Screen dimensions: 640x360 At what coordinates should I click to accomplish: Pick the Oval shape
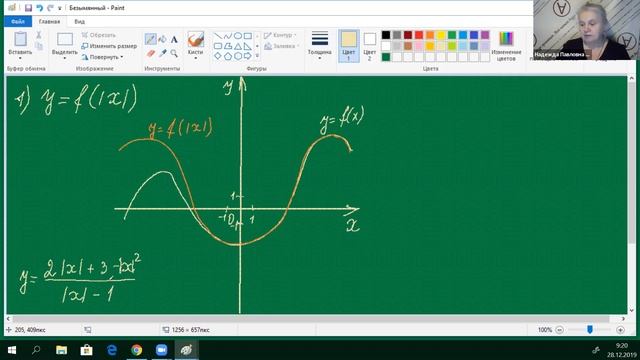pyautogui.click(x=238, y=36)
